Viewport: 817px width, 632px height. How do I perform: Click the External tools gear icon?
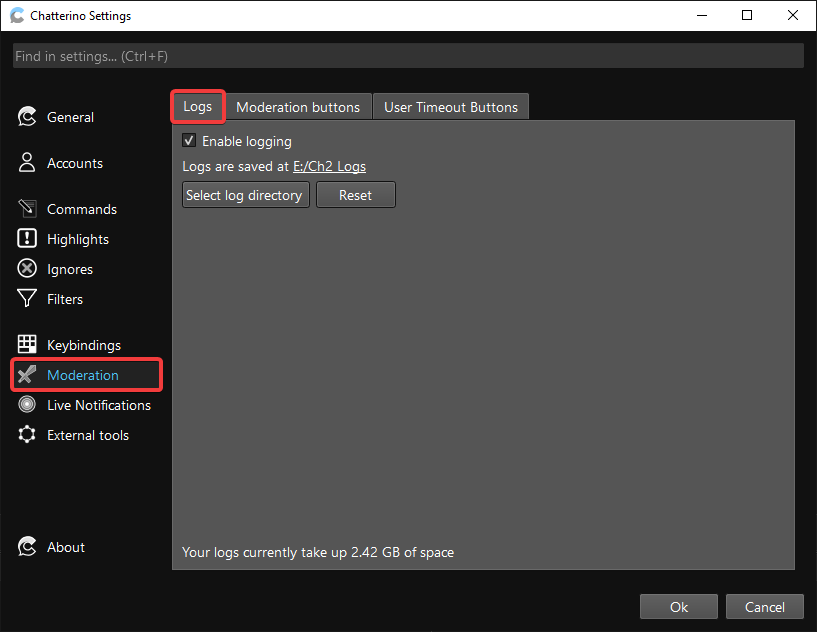[27, 435]
